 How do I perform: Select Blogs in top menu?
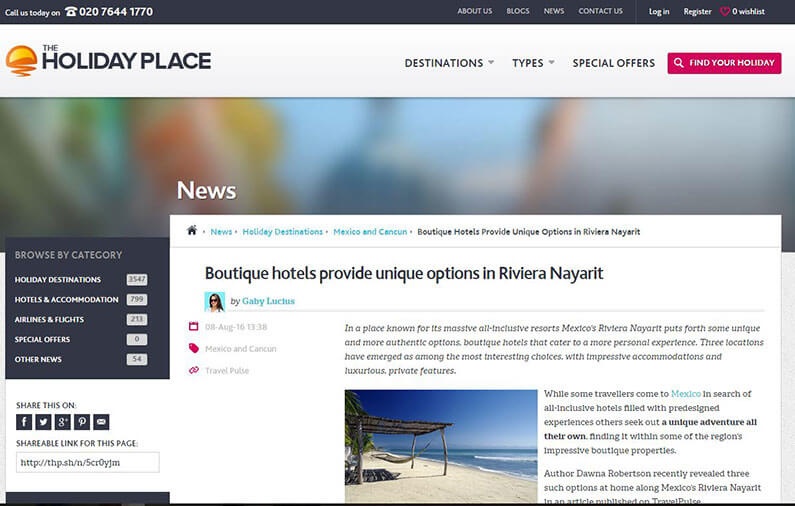coord(518,11)
